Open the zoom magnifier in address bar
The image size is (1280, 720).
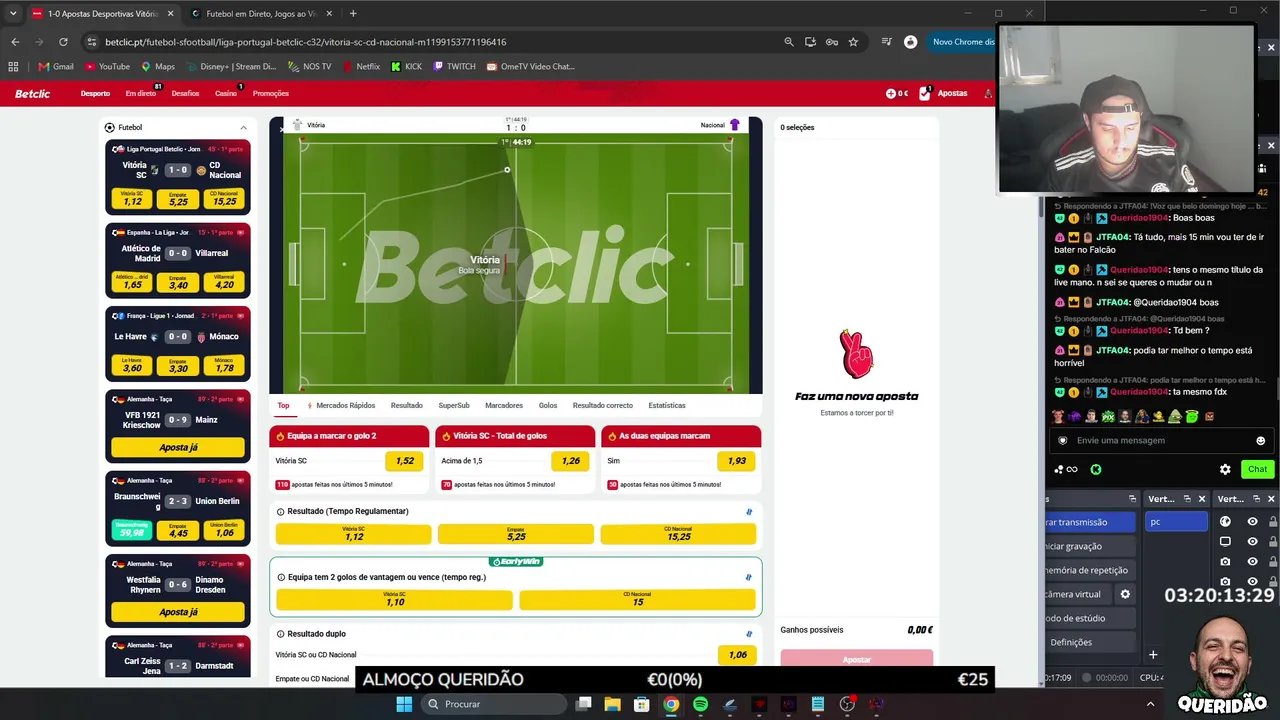[789, 42]
